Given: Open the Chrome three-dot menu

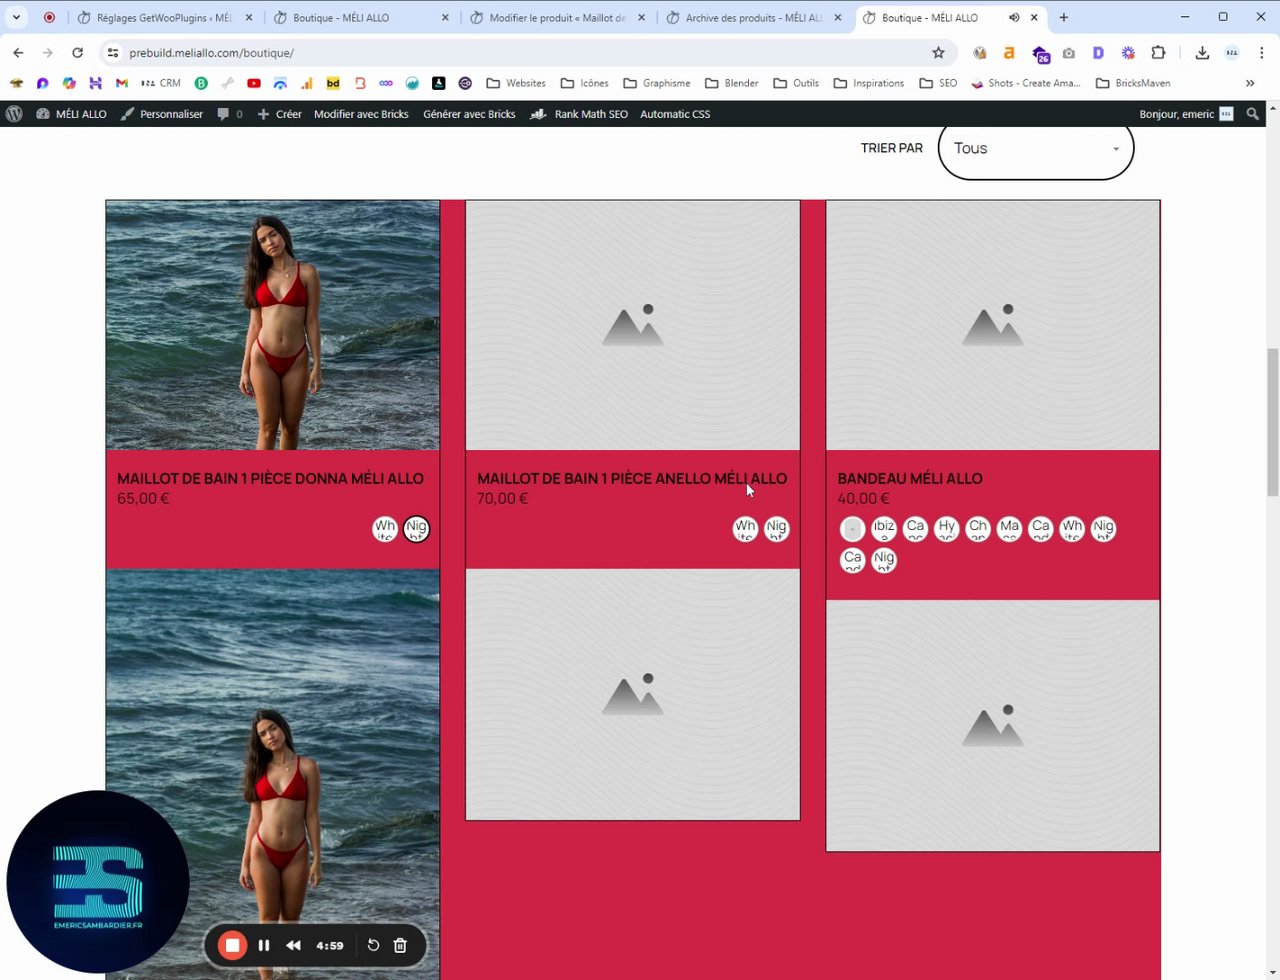Looking at the screenshot, I should point(1262,53).
